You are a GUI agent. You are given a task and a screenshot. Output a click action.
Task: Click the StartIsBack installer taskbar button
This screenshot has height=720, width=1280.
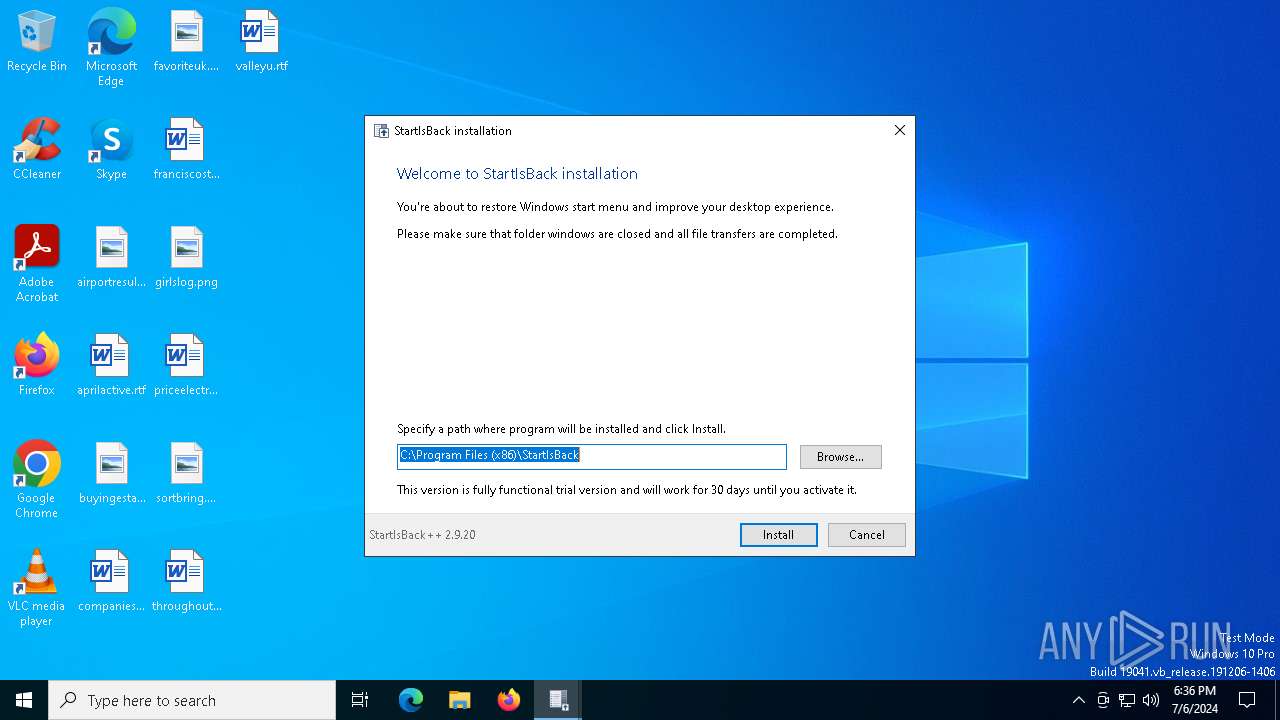558,700
